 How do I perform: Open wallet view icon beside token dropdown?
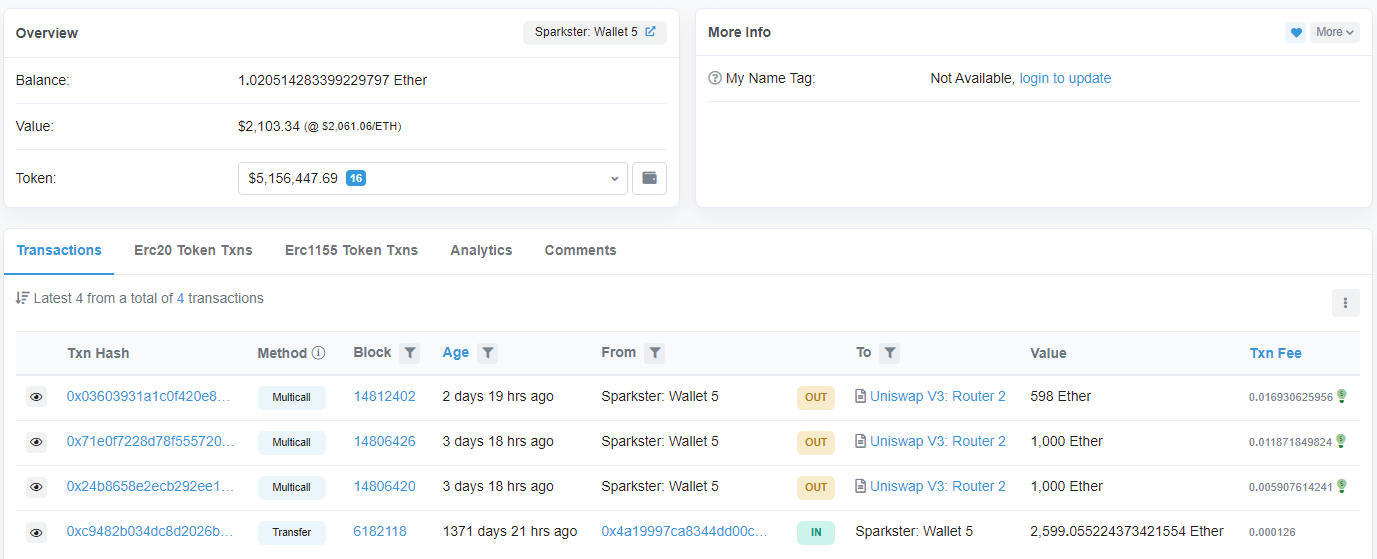(x=649, y=179)
